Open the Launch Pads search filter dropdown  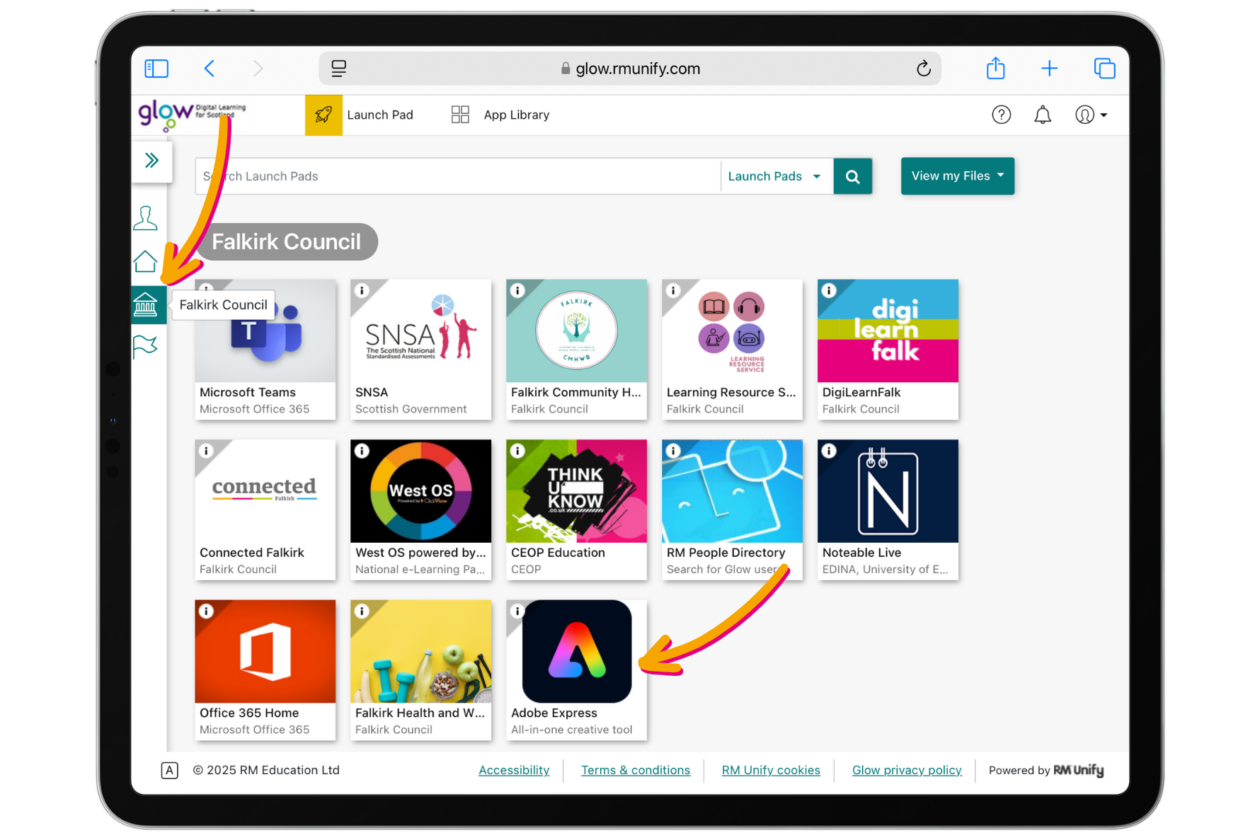tap(775, 177)
